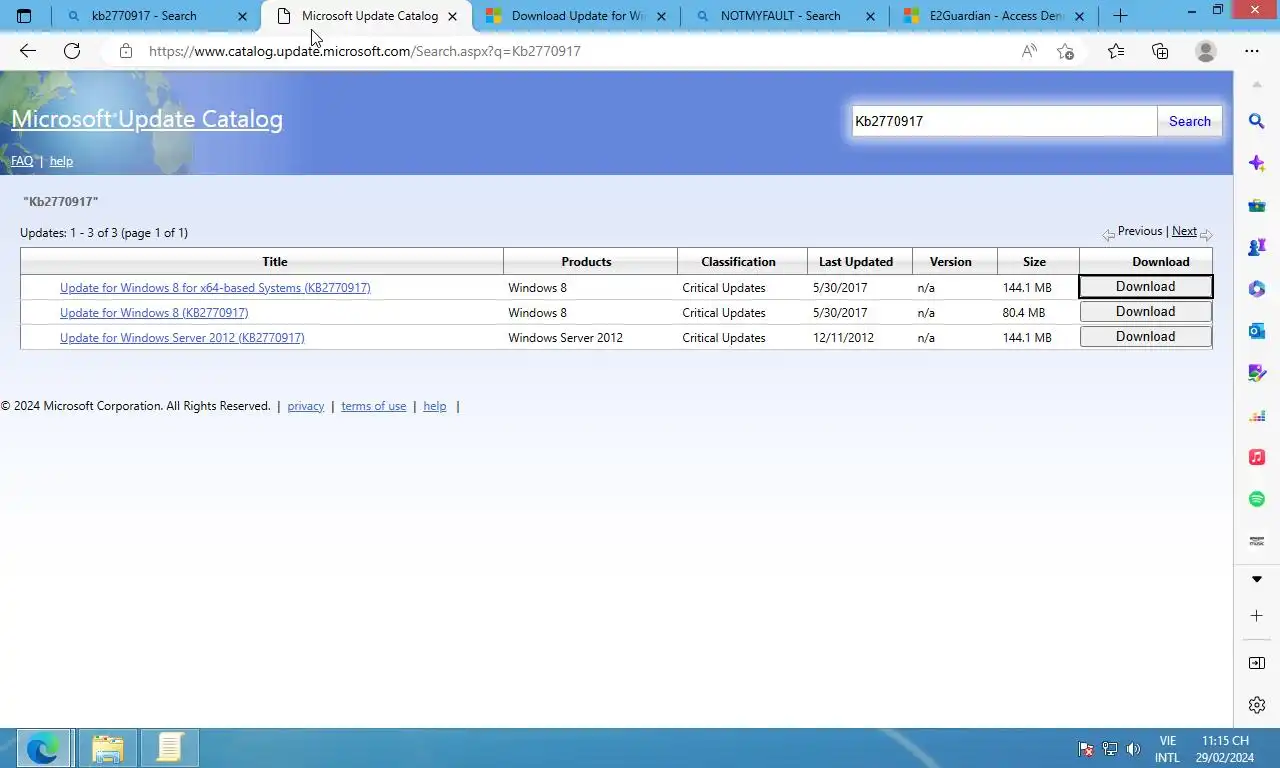Open Edge Settings and more menu

point(1252,51)
